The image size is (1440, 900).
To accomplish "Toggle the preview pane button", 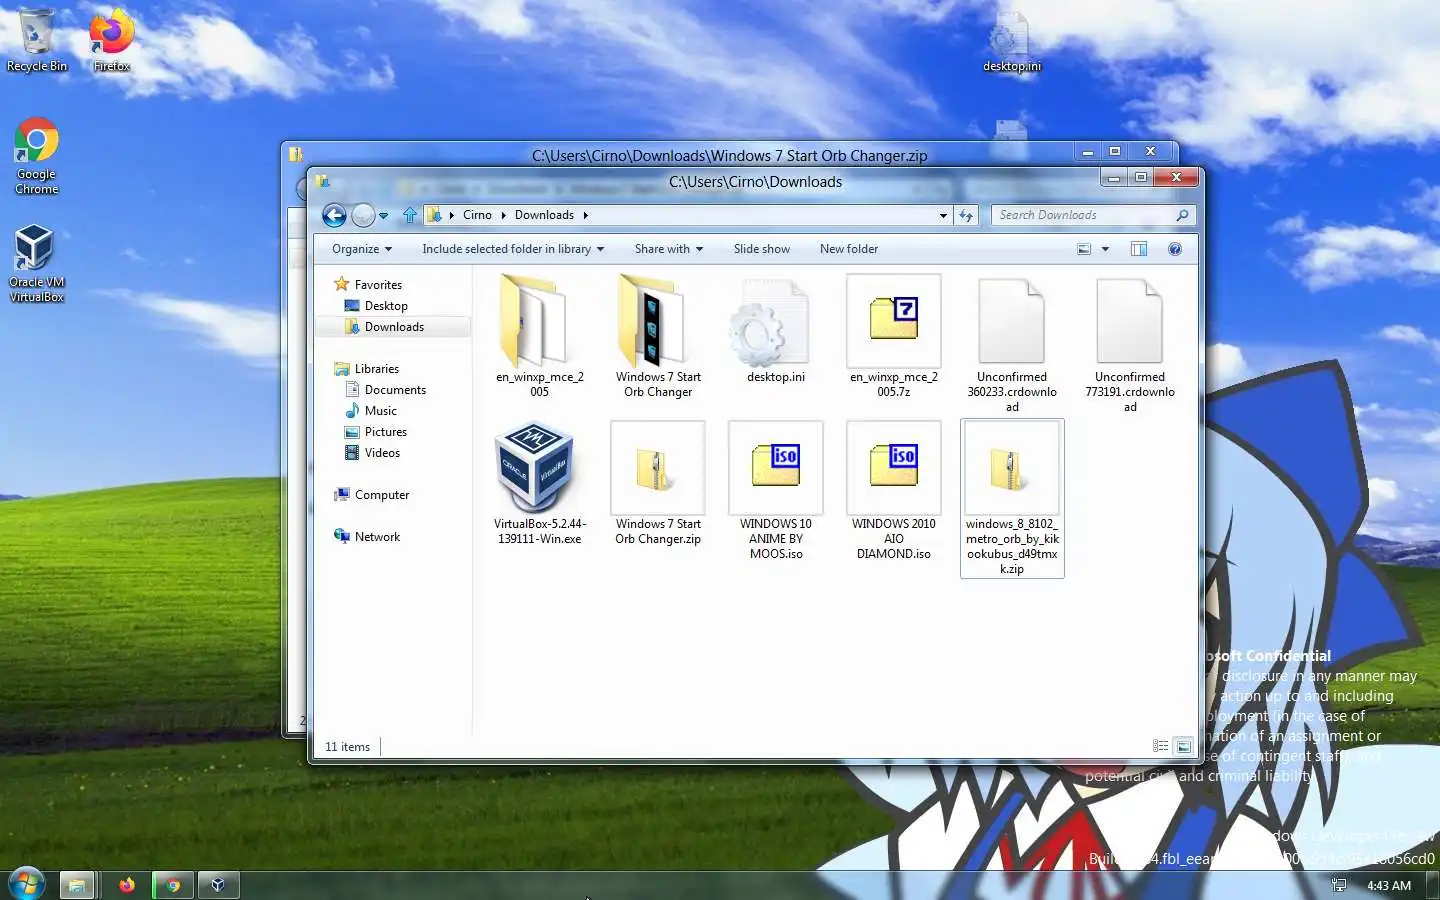I will (1139, 249).
